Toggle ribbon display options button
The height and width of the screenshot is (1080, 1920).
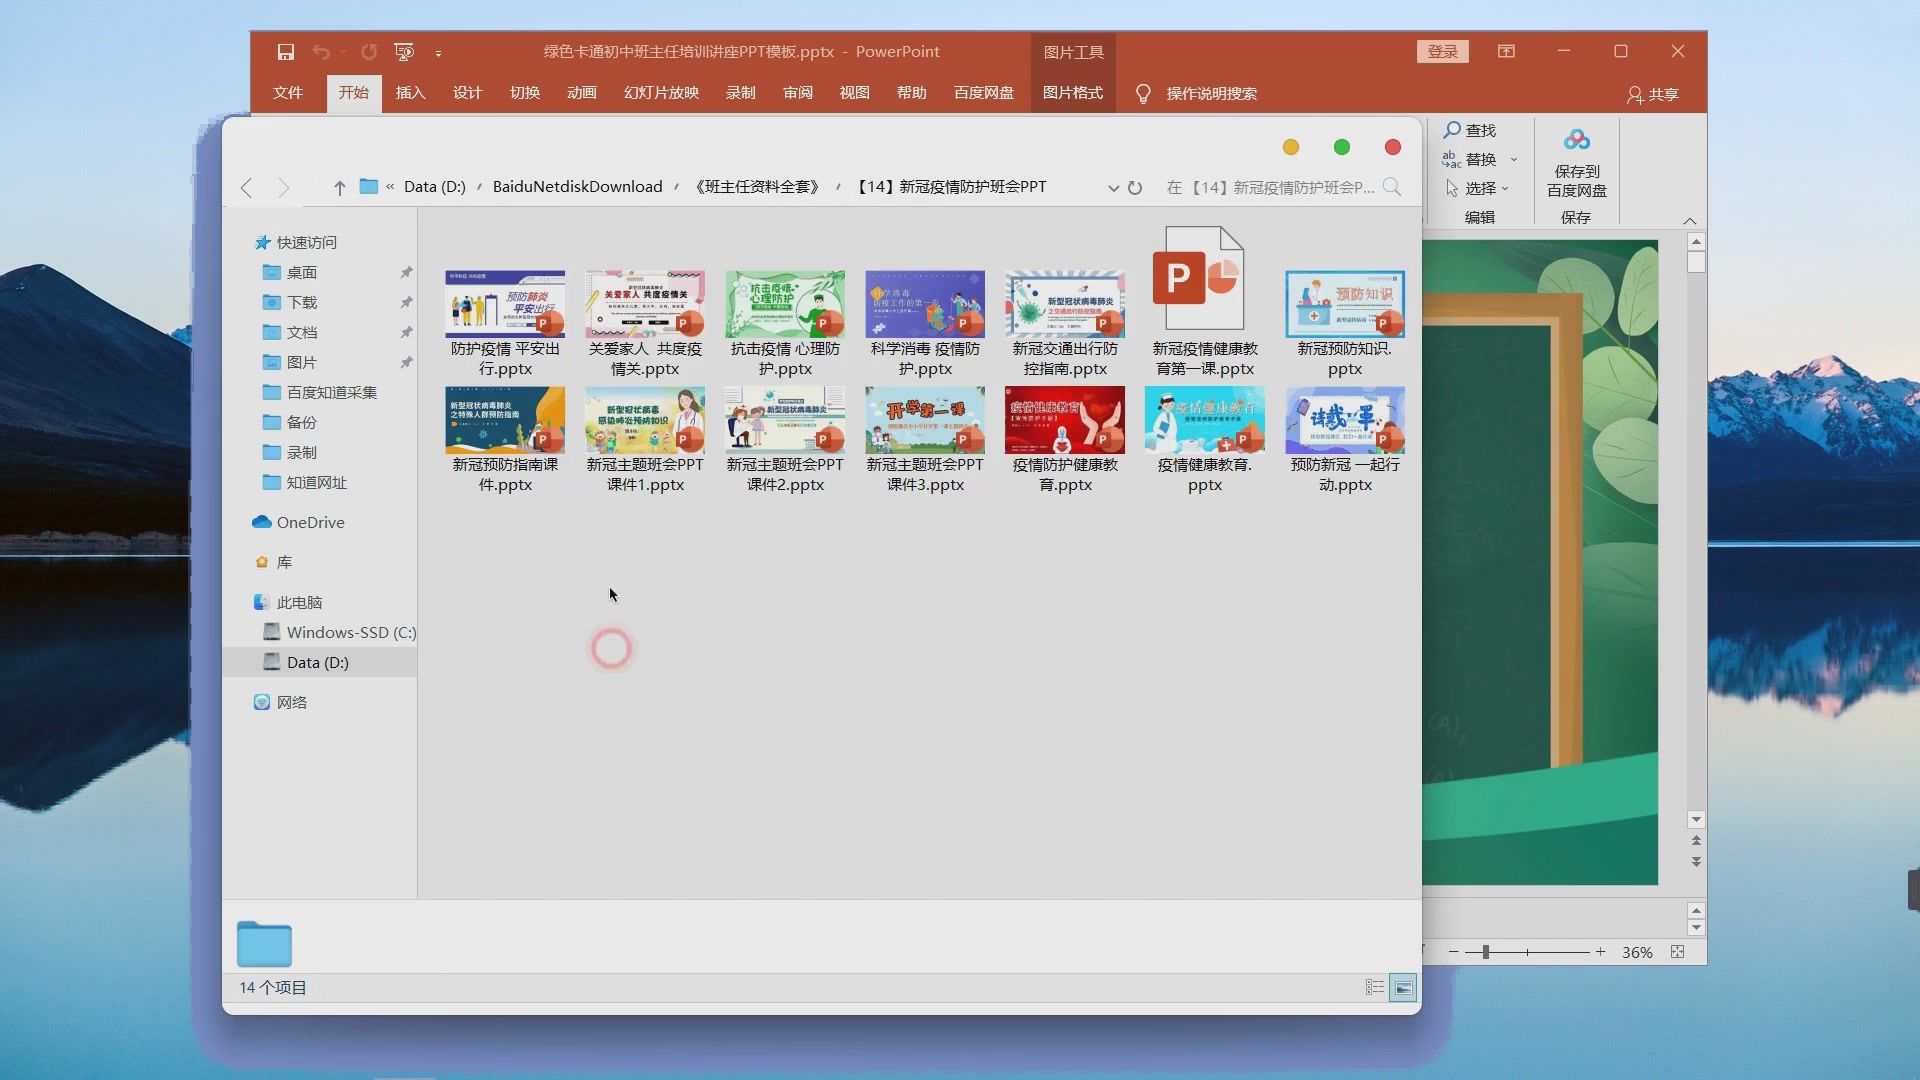point(1506,52)
